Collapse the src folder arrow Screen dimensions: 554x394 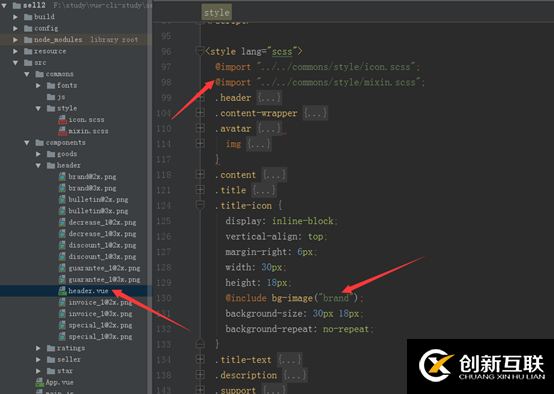pyautogui.click(x=15, y=63)
